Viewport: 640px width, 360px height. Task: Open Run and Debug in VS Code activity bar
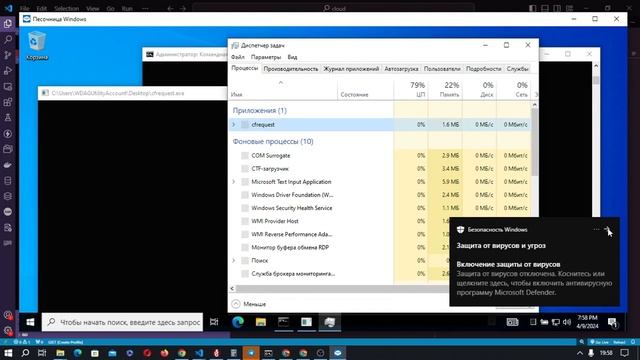[8, 71]
